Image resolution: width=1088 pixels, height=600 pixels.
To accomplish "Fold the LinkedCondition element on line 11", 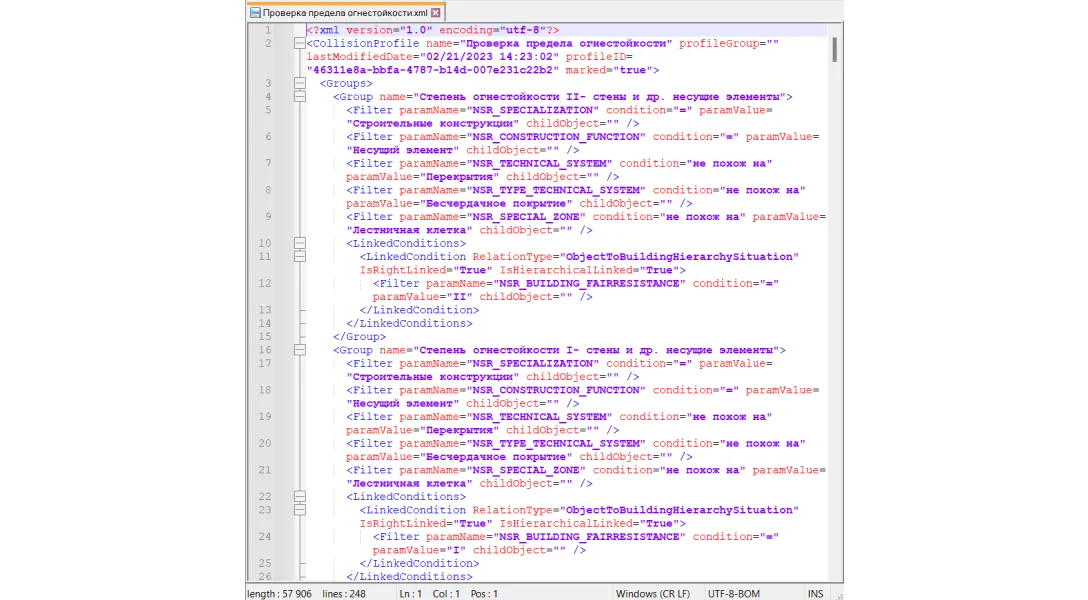I will [299, 257].
